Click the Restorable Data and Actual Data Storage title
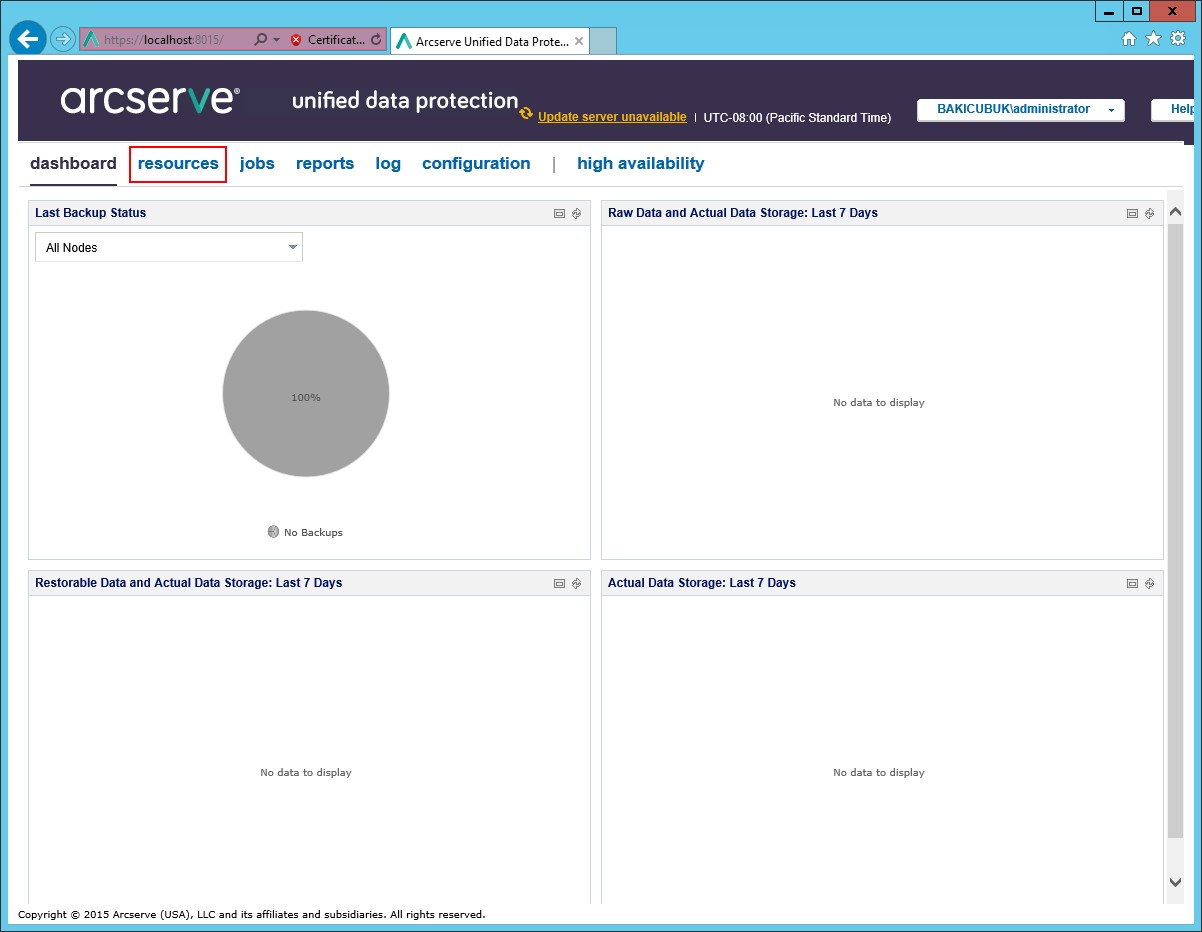1202x932 pixels. 189,583
